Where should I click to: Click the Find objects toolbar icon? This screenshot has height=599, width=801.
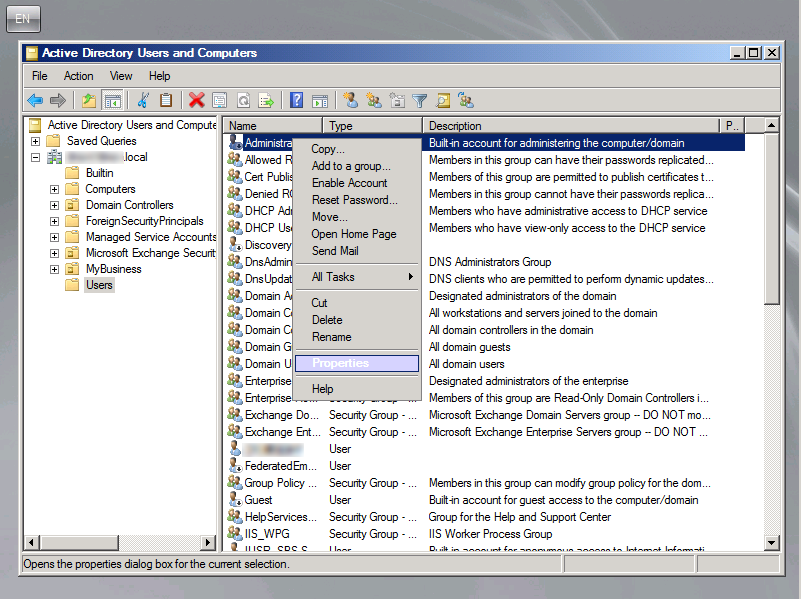point(443,100)
